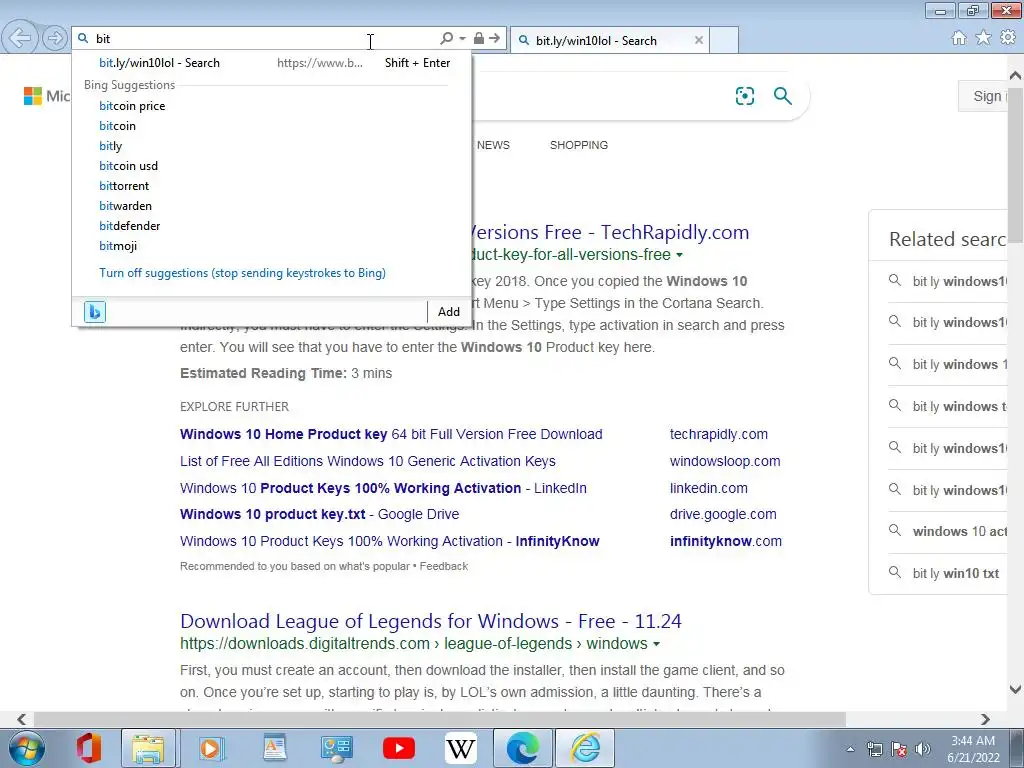Open Windows Explorer folder taskbar icon
Image resolution: width=1024 pixels, height=768 pixels.
click(148, 748)
